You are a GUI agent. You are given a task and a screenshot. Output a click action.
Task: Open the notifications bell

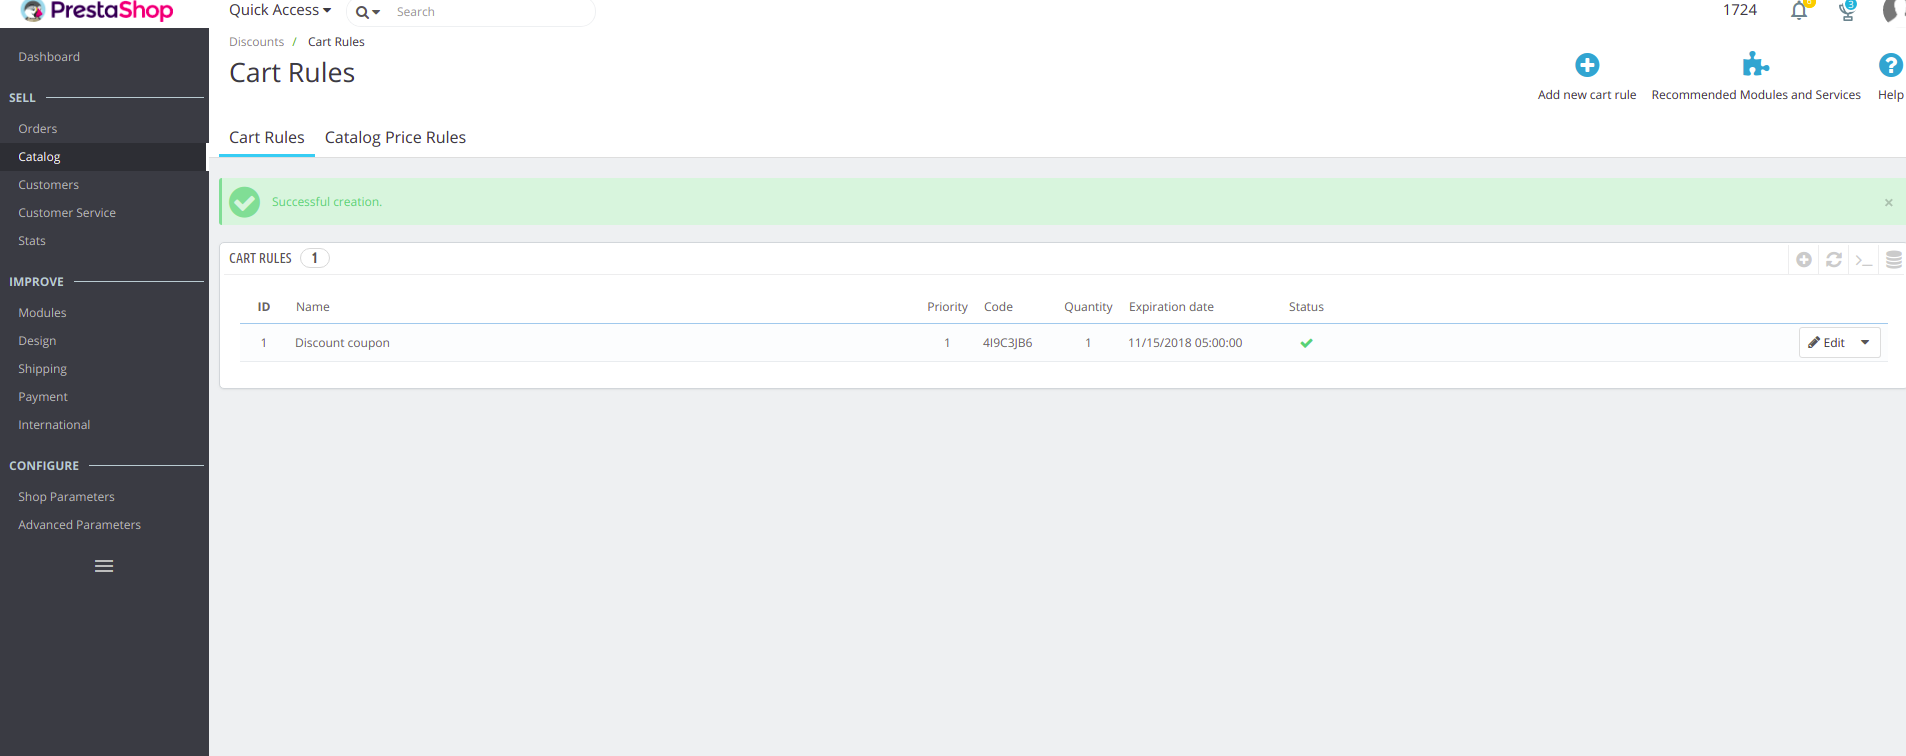1799,11
